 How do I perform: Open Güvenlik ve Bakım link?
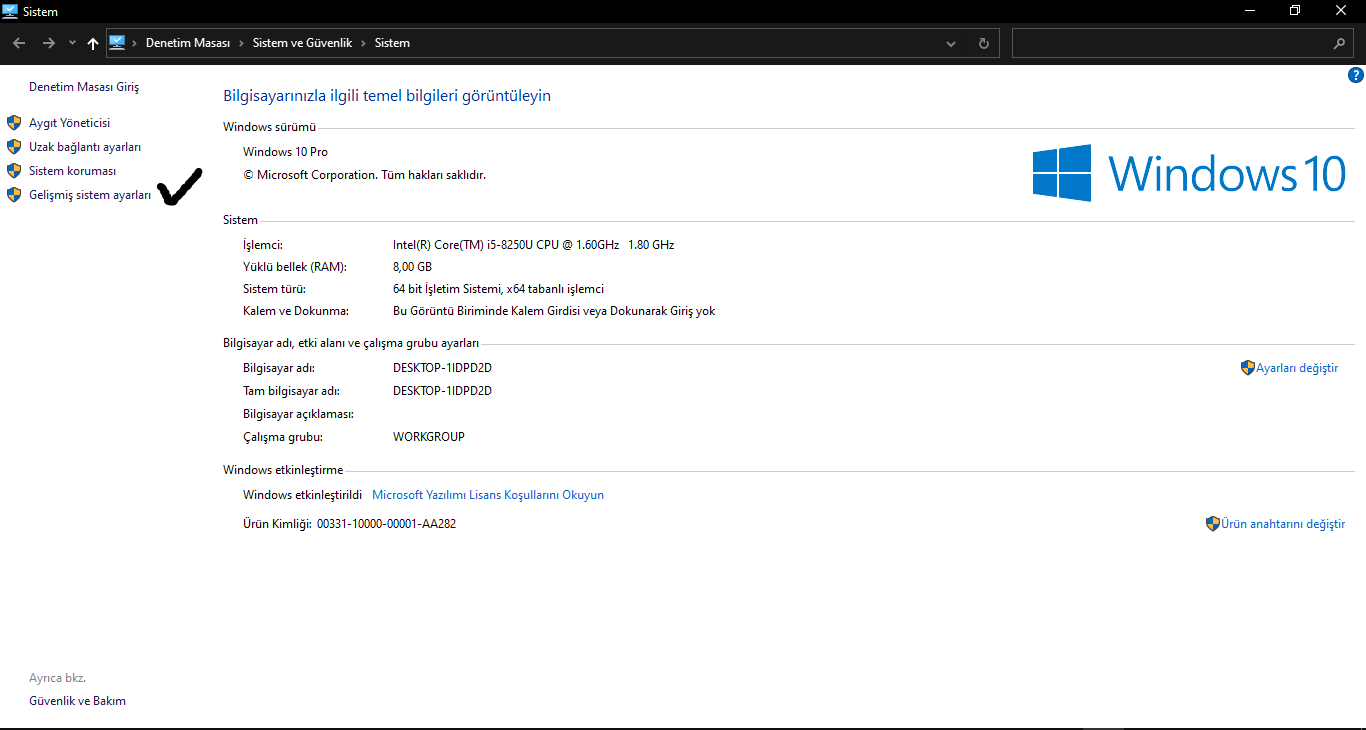pos(78,701)
